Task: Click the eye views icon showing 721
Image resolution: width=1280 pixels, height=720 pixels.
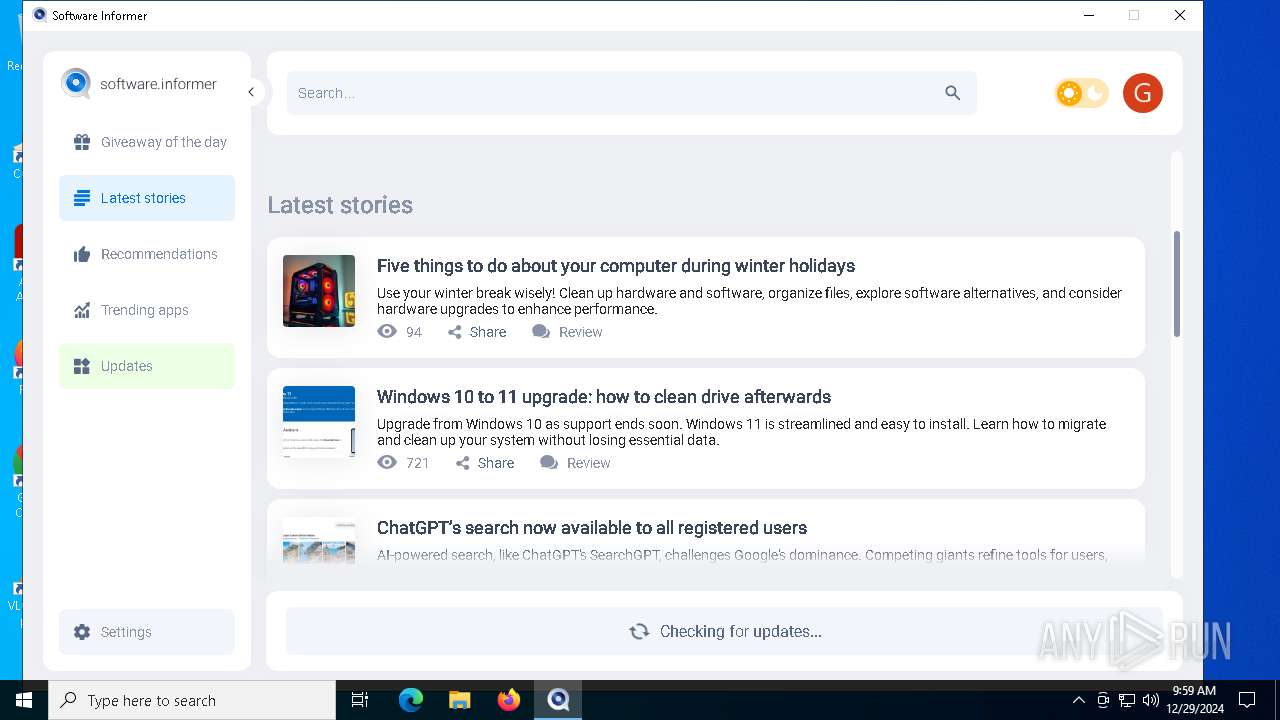Action: pyautogui.click(x=387, y=462)
